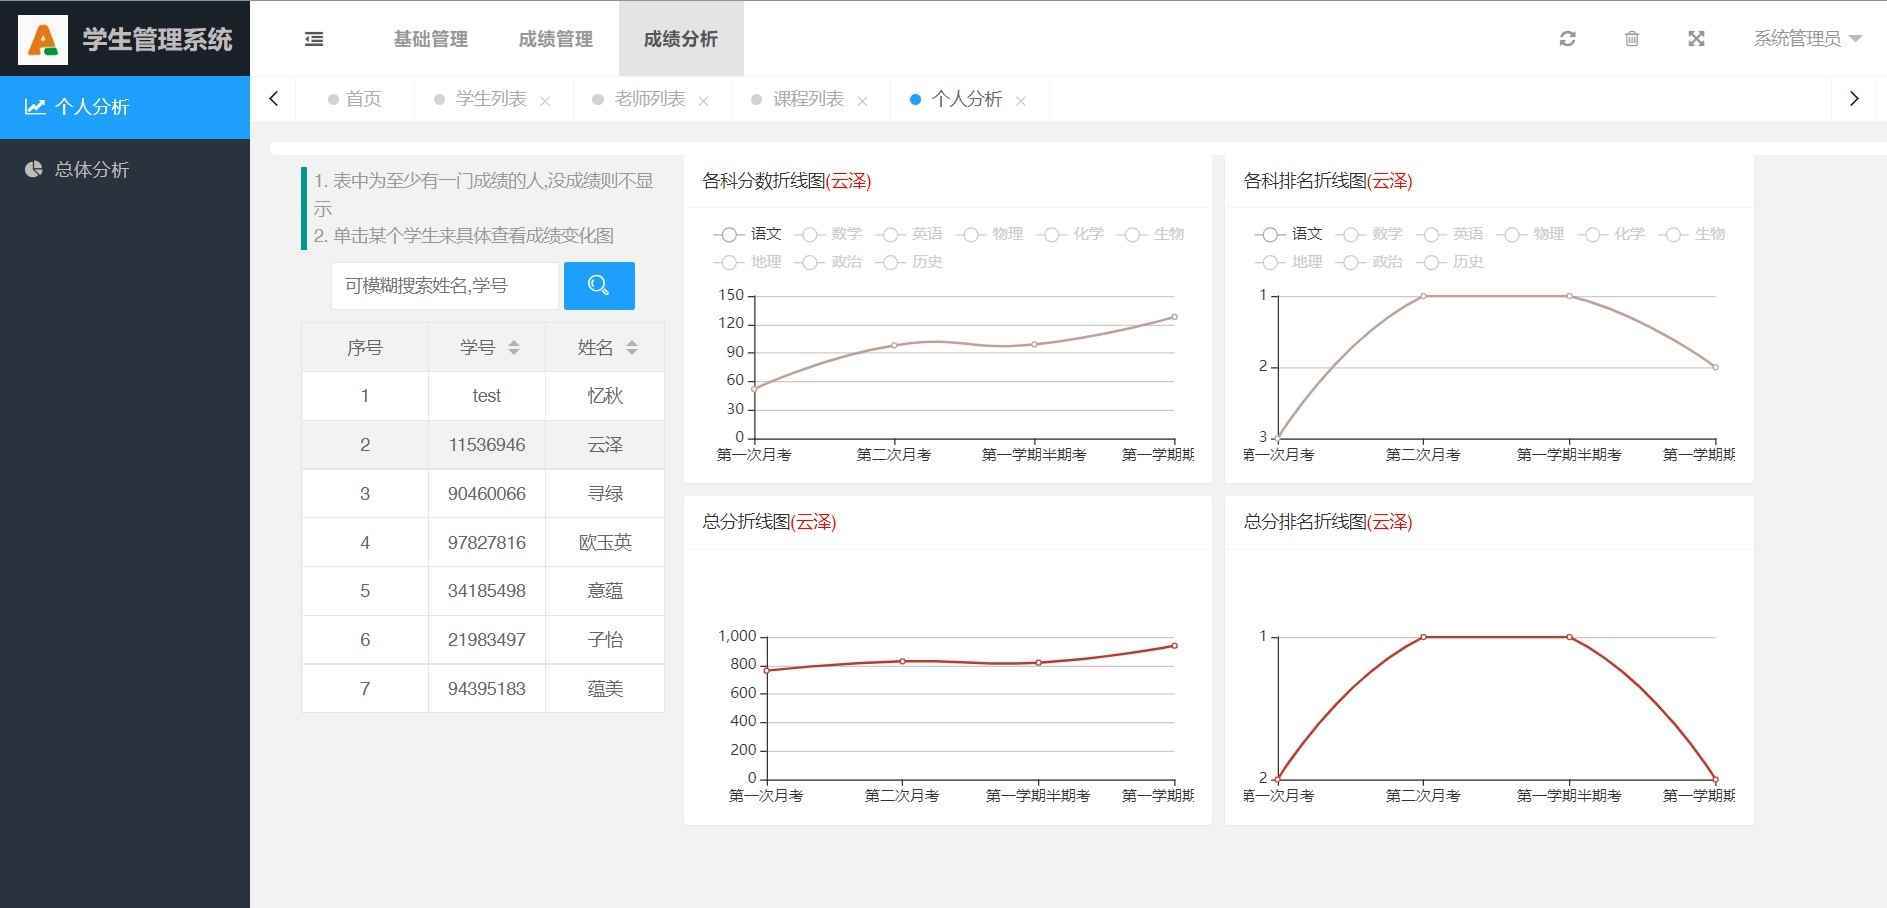
Task: Toggle 地理 legend in score chart
Action: click(747, 262)
